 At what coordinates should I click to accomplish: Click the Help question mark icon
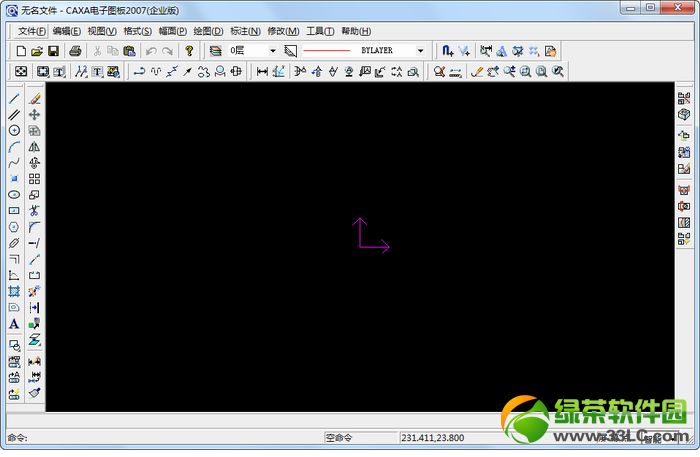pyautogui.click(x=189, y=51)
